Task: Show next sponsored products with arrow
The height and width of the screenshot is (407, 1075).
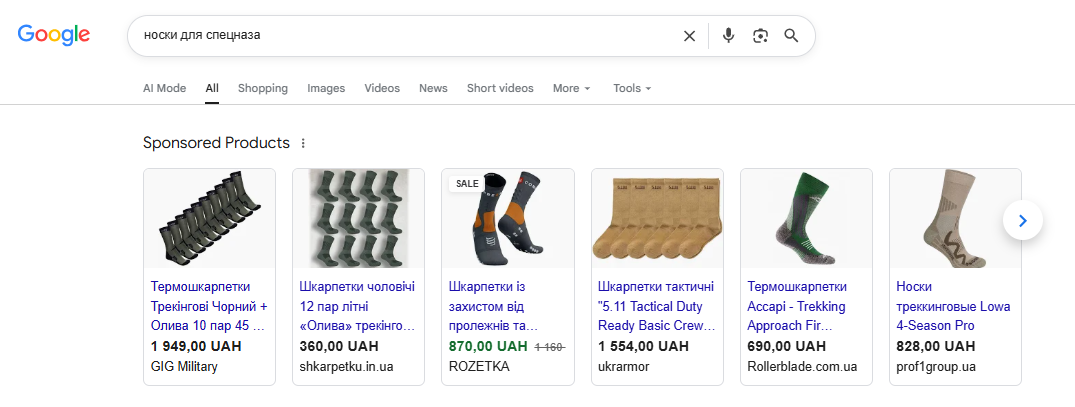Action: (1023, 221)
